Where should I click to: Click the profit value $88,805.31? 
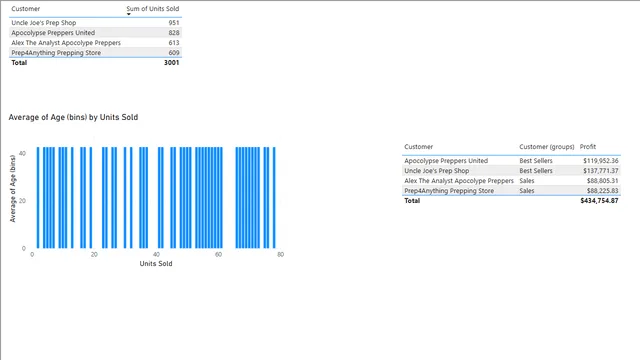pyautogui.click(x=602, y=181)
